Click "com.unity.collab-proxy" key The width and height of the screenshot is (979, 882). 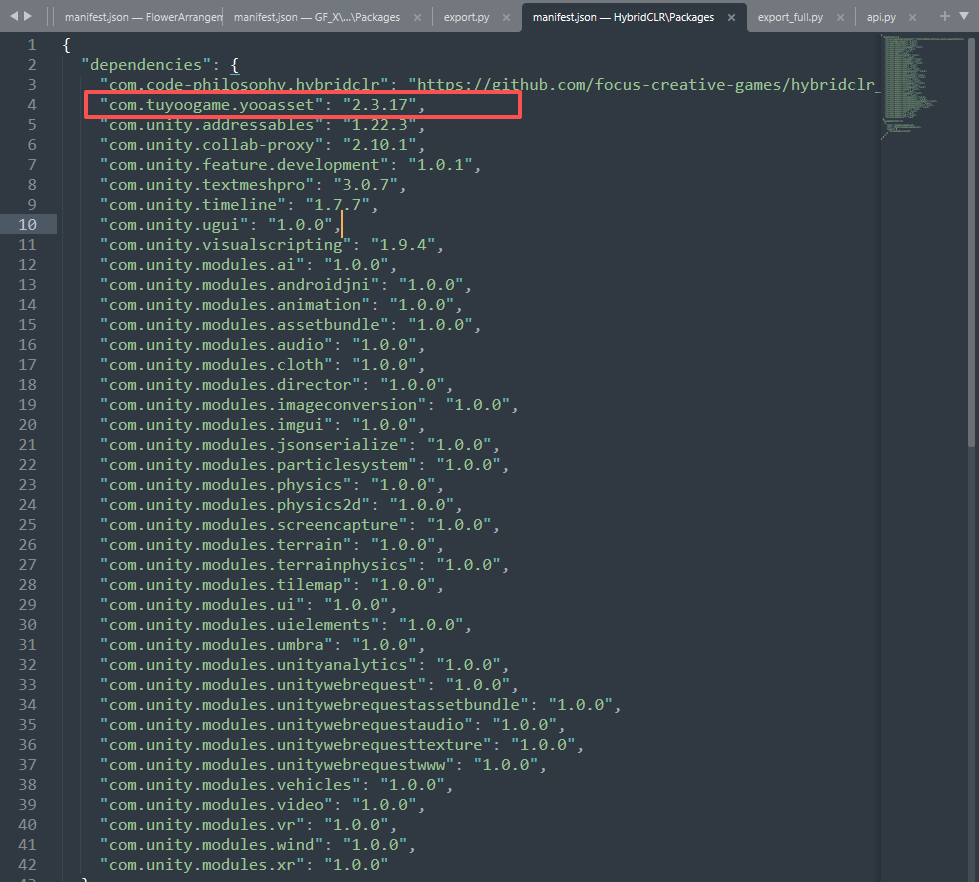click(212, 145)
